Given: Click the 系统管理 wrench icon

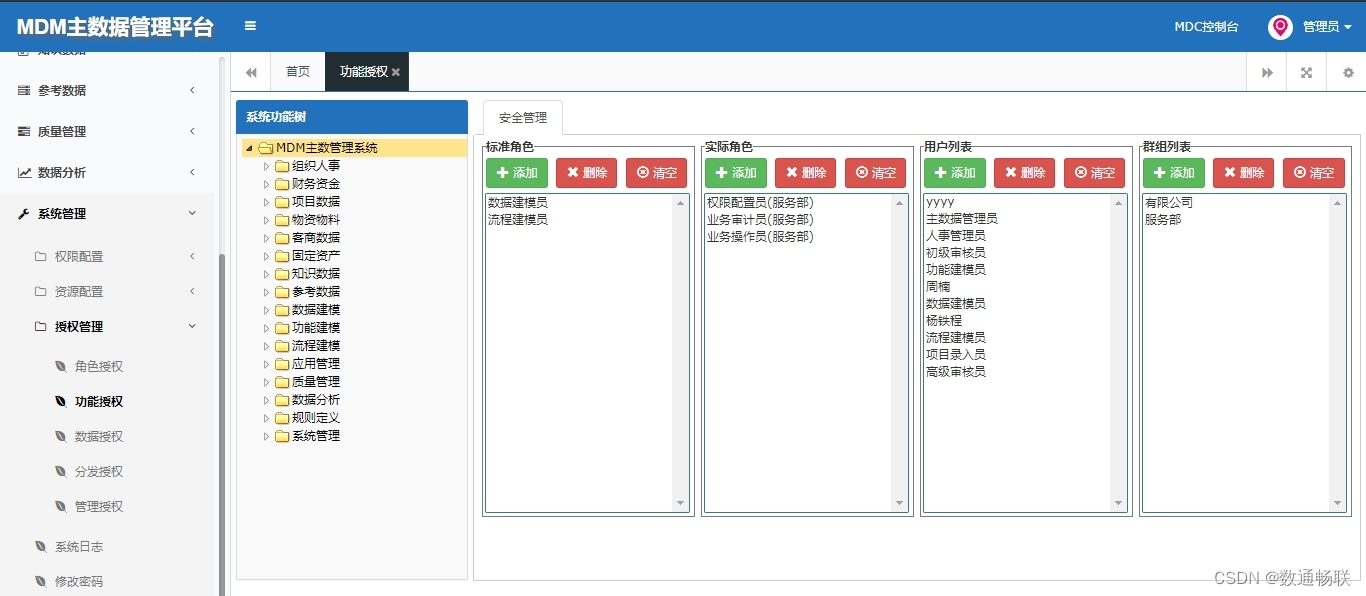Looking at the screenshot, I should tap(24, 213).
